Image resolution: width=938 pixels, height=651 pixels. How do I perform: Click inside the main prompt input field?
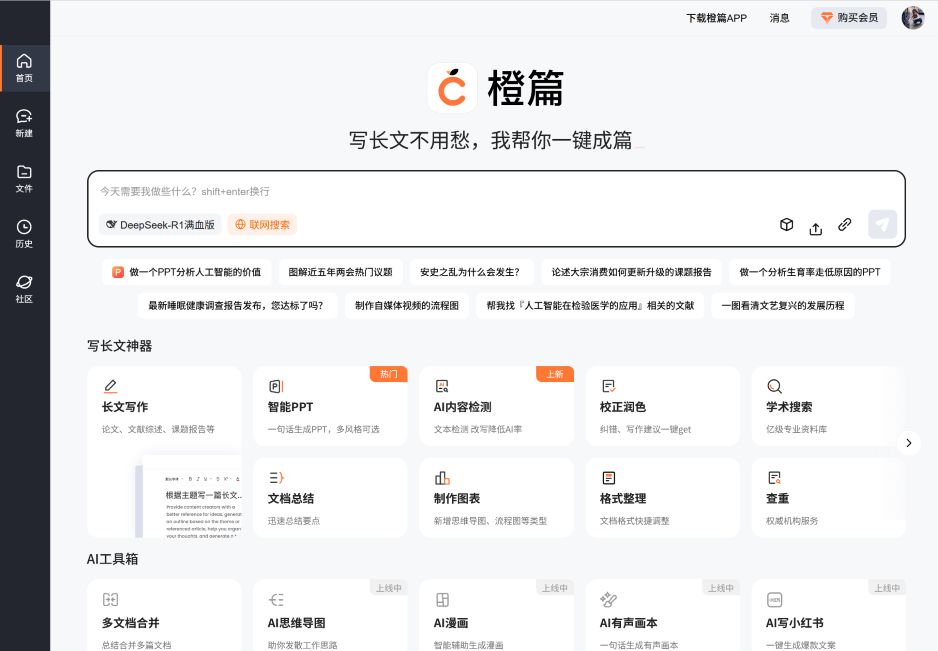(400, 192)
